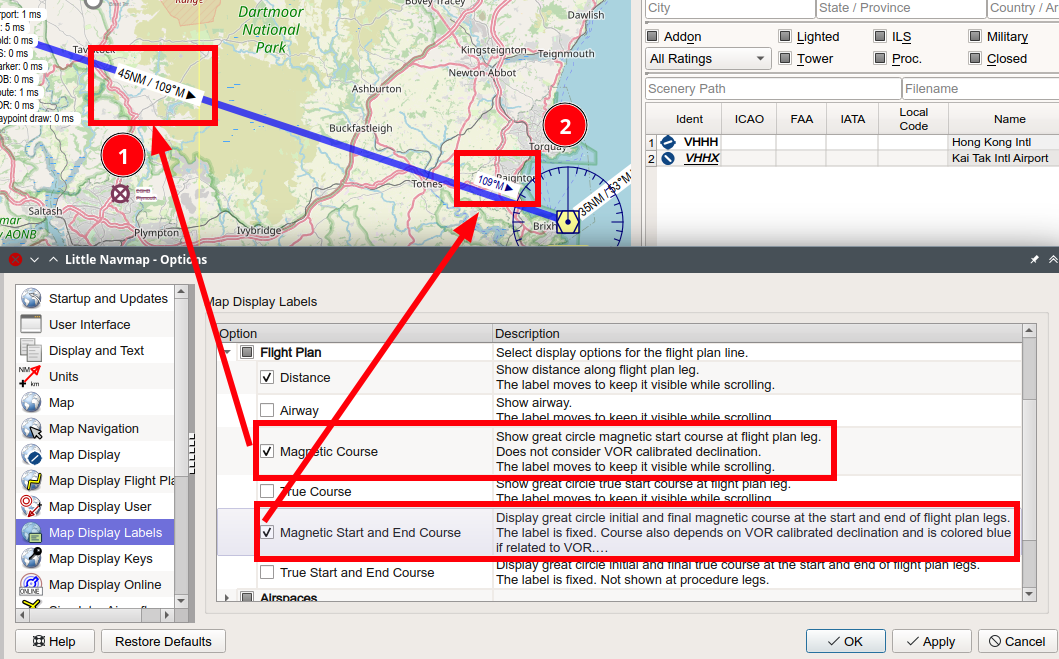1059x659 pixels.
Task: Select the Hong Kong Intl name cell
Action: [1003, 142]
